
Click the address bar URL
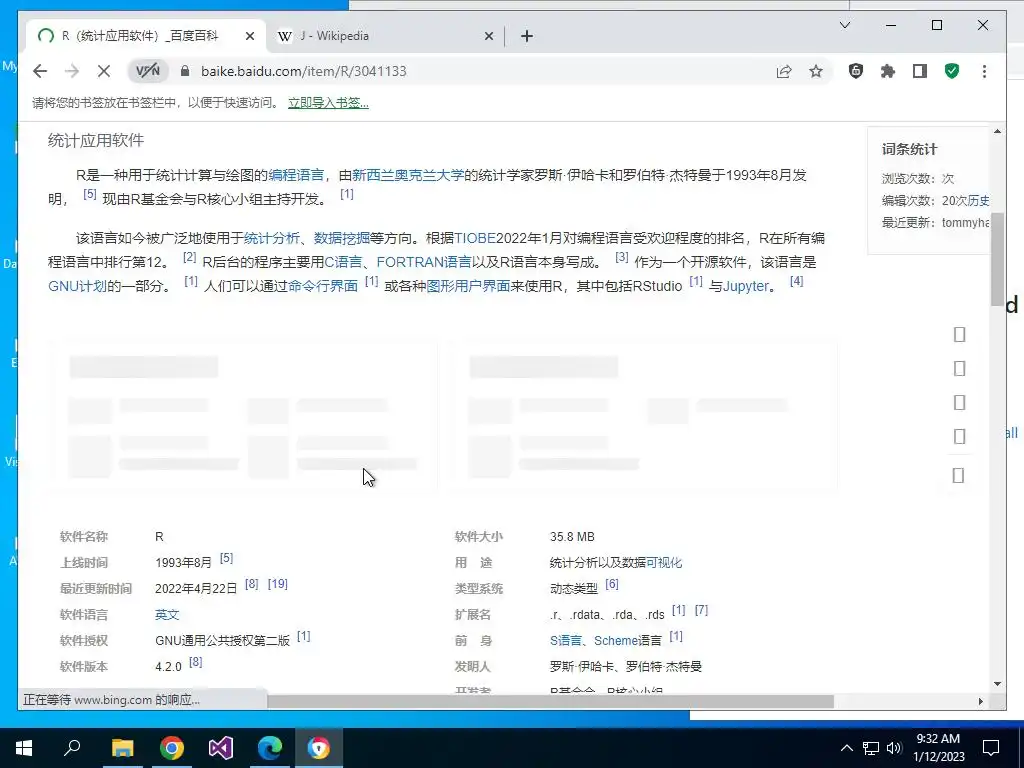304,71
